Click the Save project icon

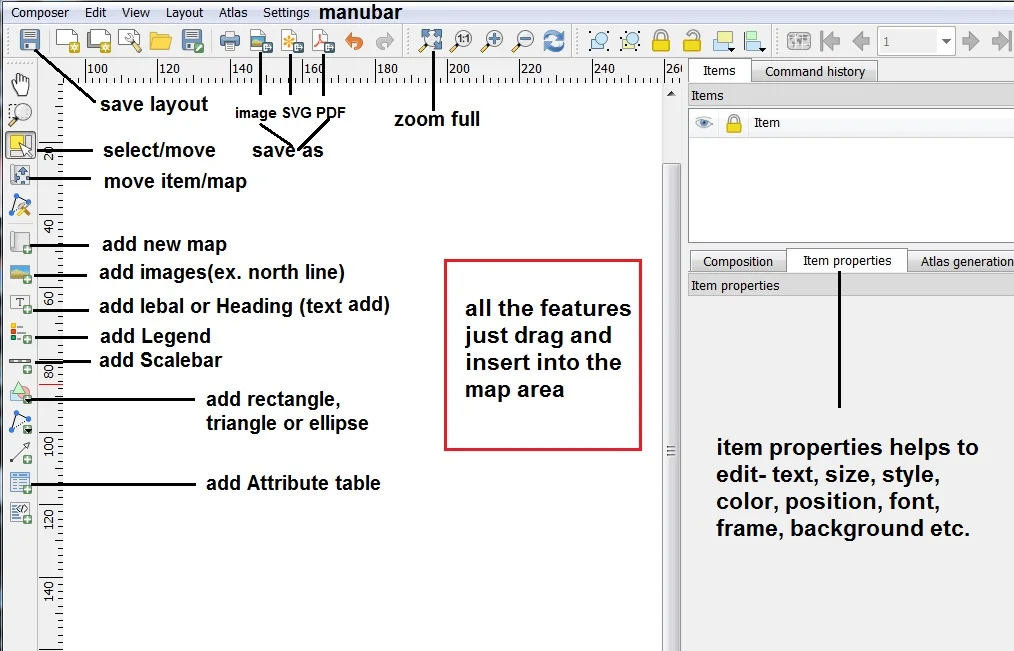(30, 40)
